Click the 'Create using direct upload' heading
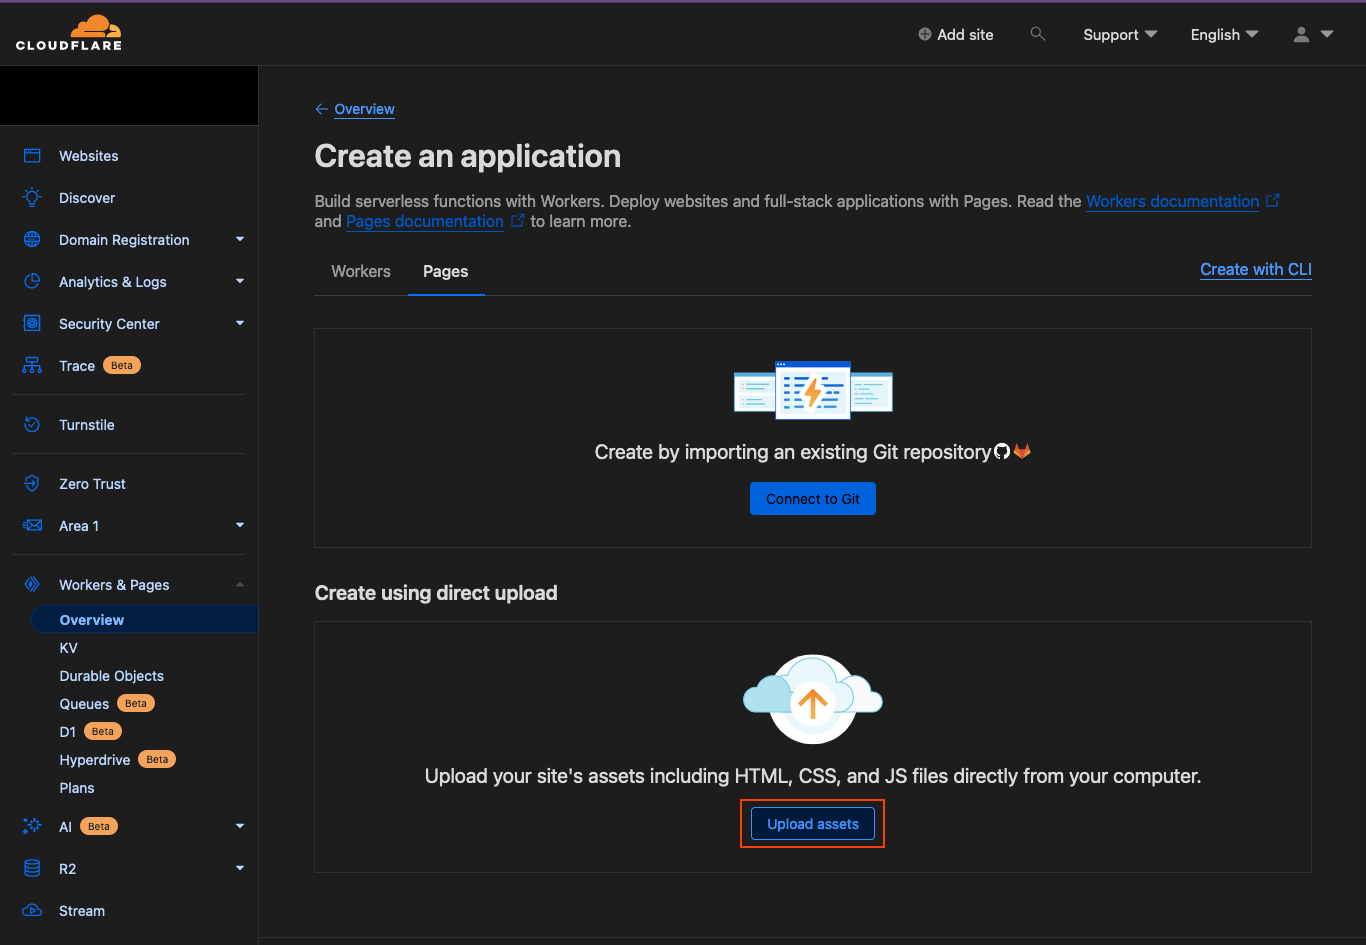This screenshot has width=1366, height=945. [x=436, y=593]
